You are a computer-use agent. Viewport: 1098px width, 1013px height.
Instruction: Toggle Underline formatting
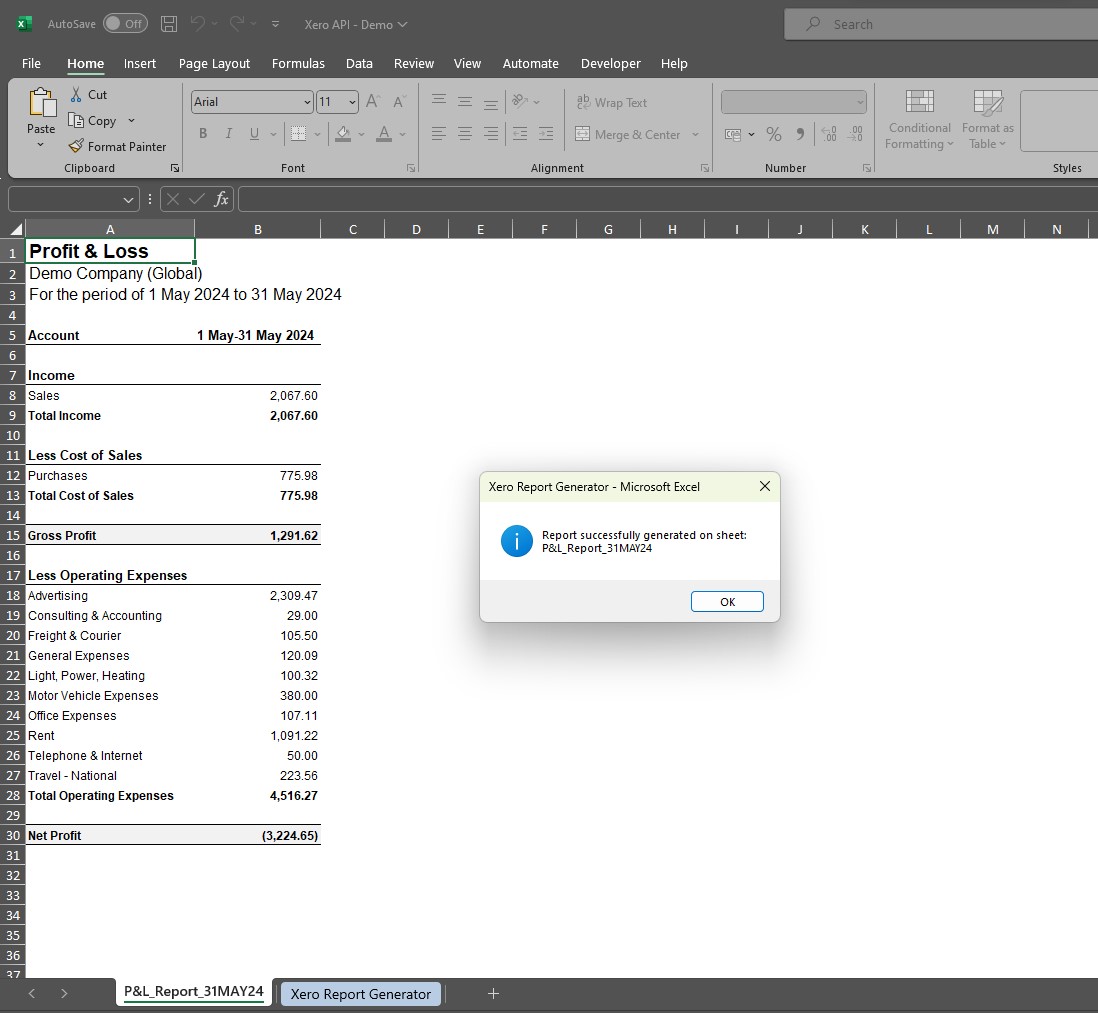pyautogui.click(x=254, y=133)
